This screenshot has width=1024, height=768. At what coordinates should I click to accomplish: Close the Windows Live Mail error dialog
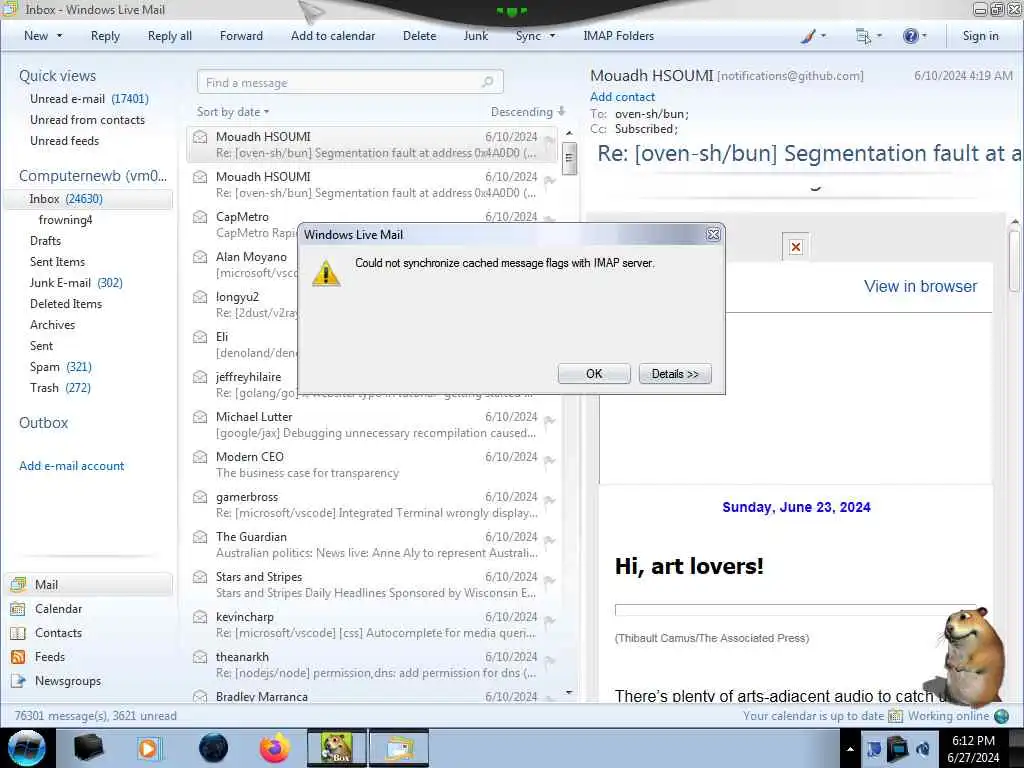tap(713, 234)
